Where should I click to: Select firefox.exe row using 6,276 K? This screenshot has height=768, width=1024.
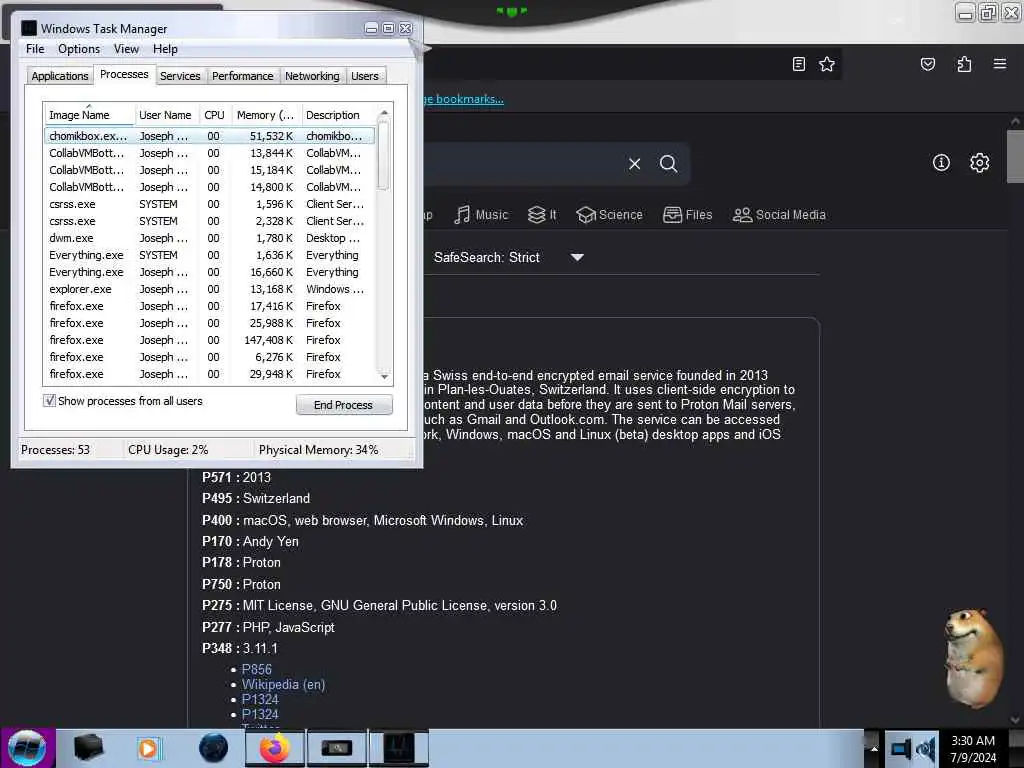[x=209, y=357]
